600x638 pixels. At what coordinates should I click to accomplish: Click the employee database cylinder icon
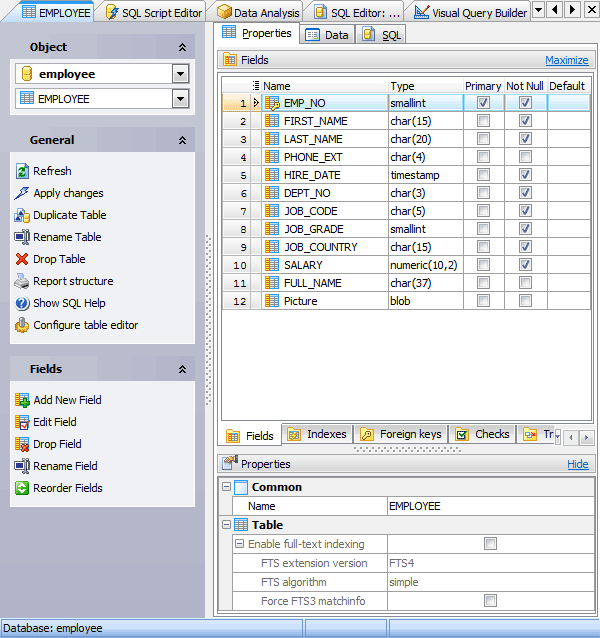point(27,74)
